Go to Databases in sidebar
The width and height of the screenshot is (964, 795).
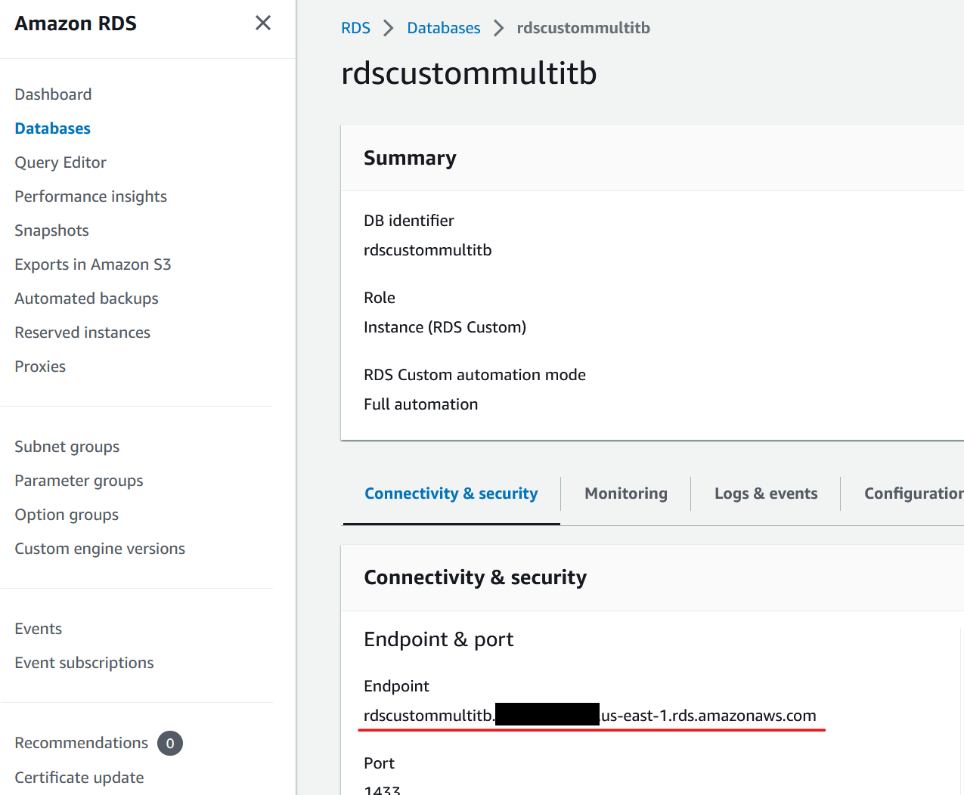52,129
